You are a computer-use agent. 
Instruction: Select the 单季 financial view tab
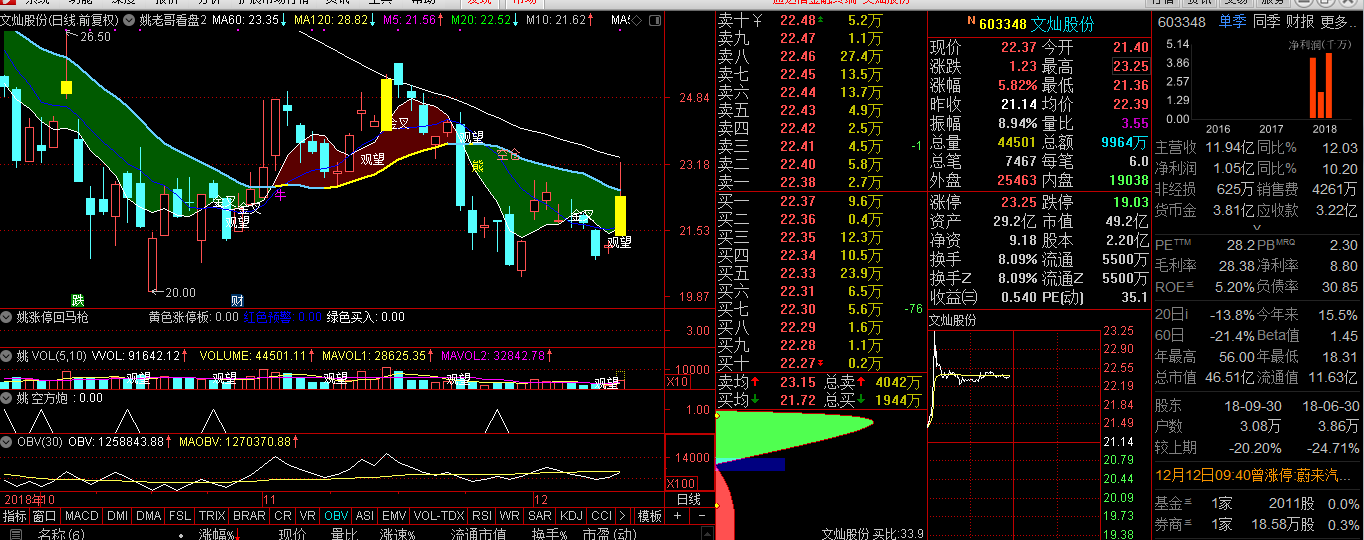[1232, 22]
